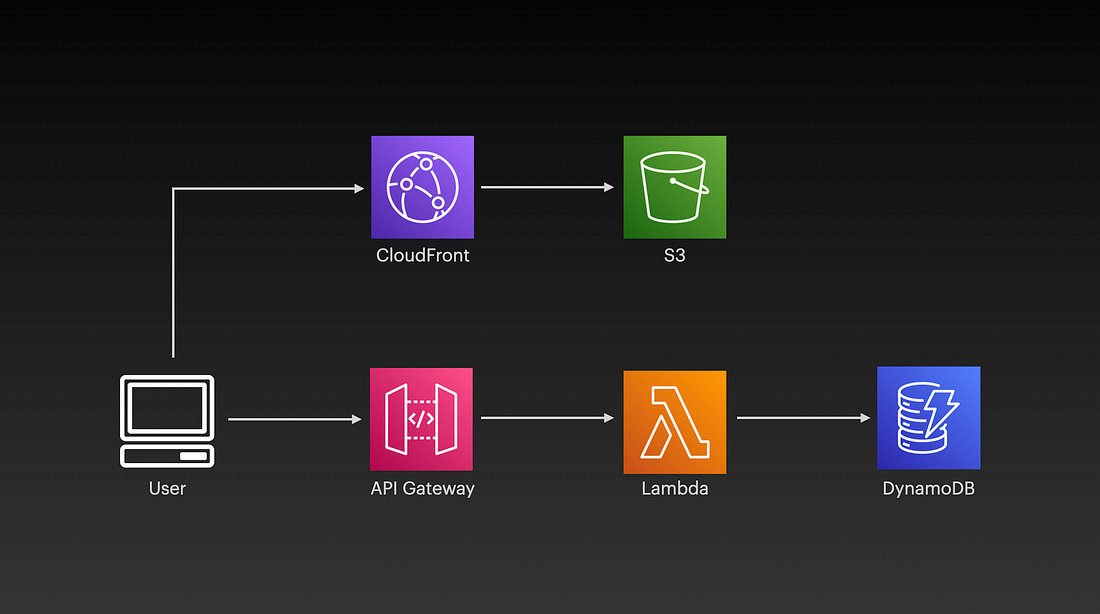Click the arrow from User to API Gateway
The image size is (1100, 614).
[x=295, y=420]
